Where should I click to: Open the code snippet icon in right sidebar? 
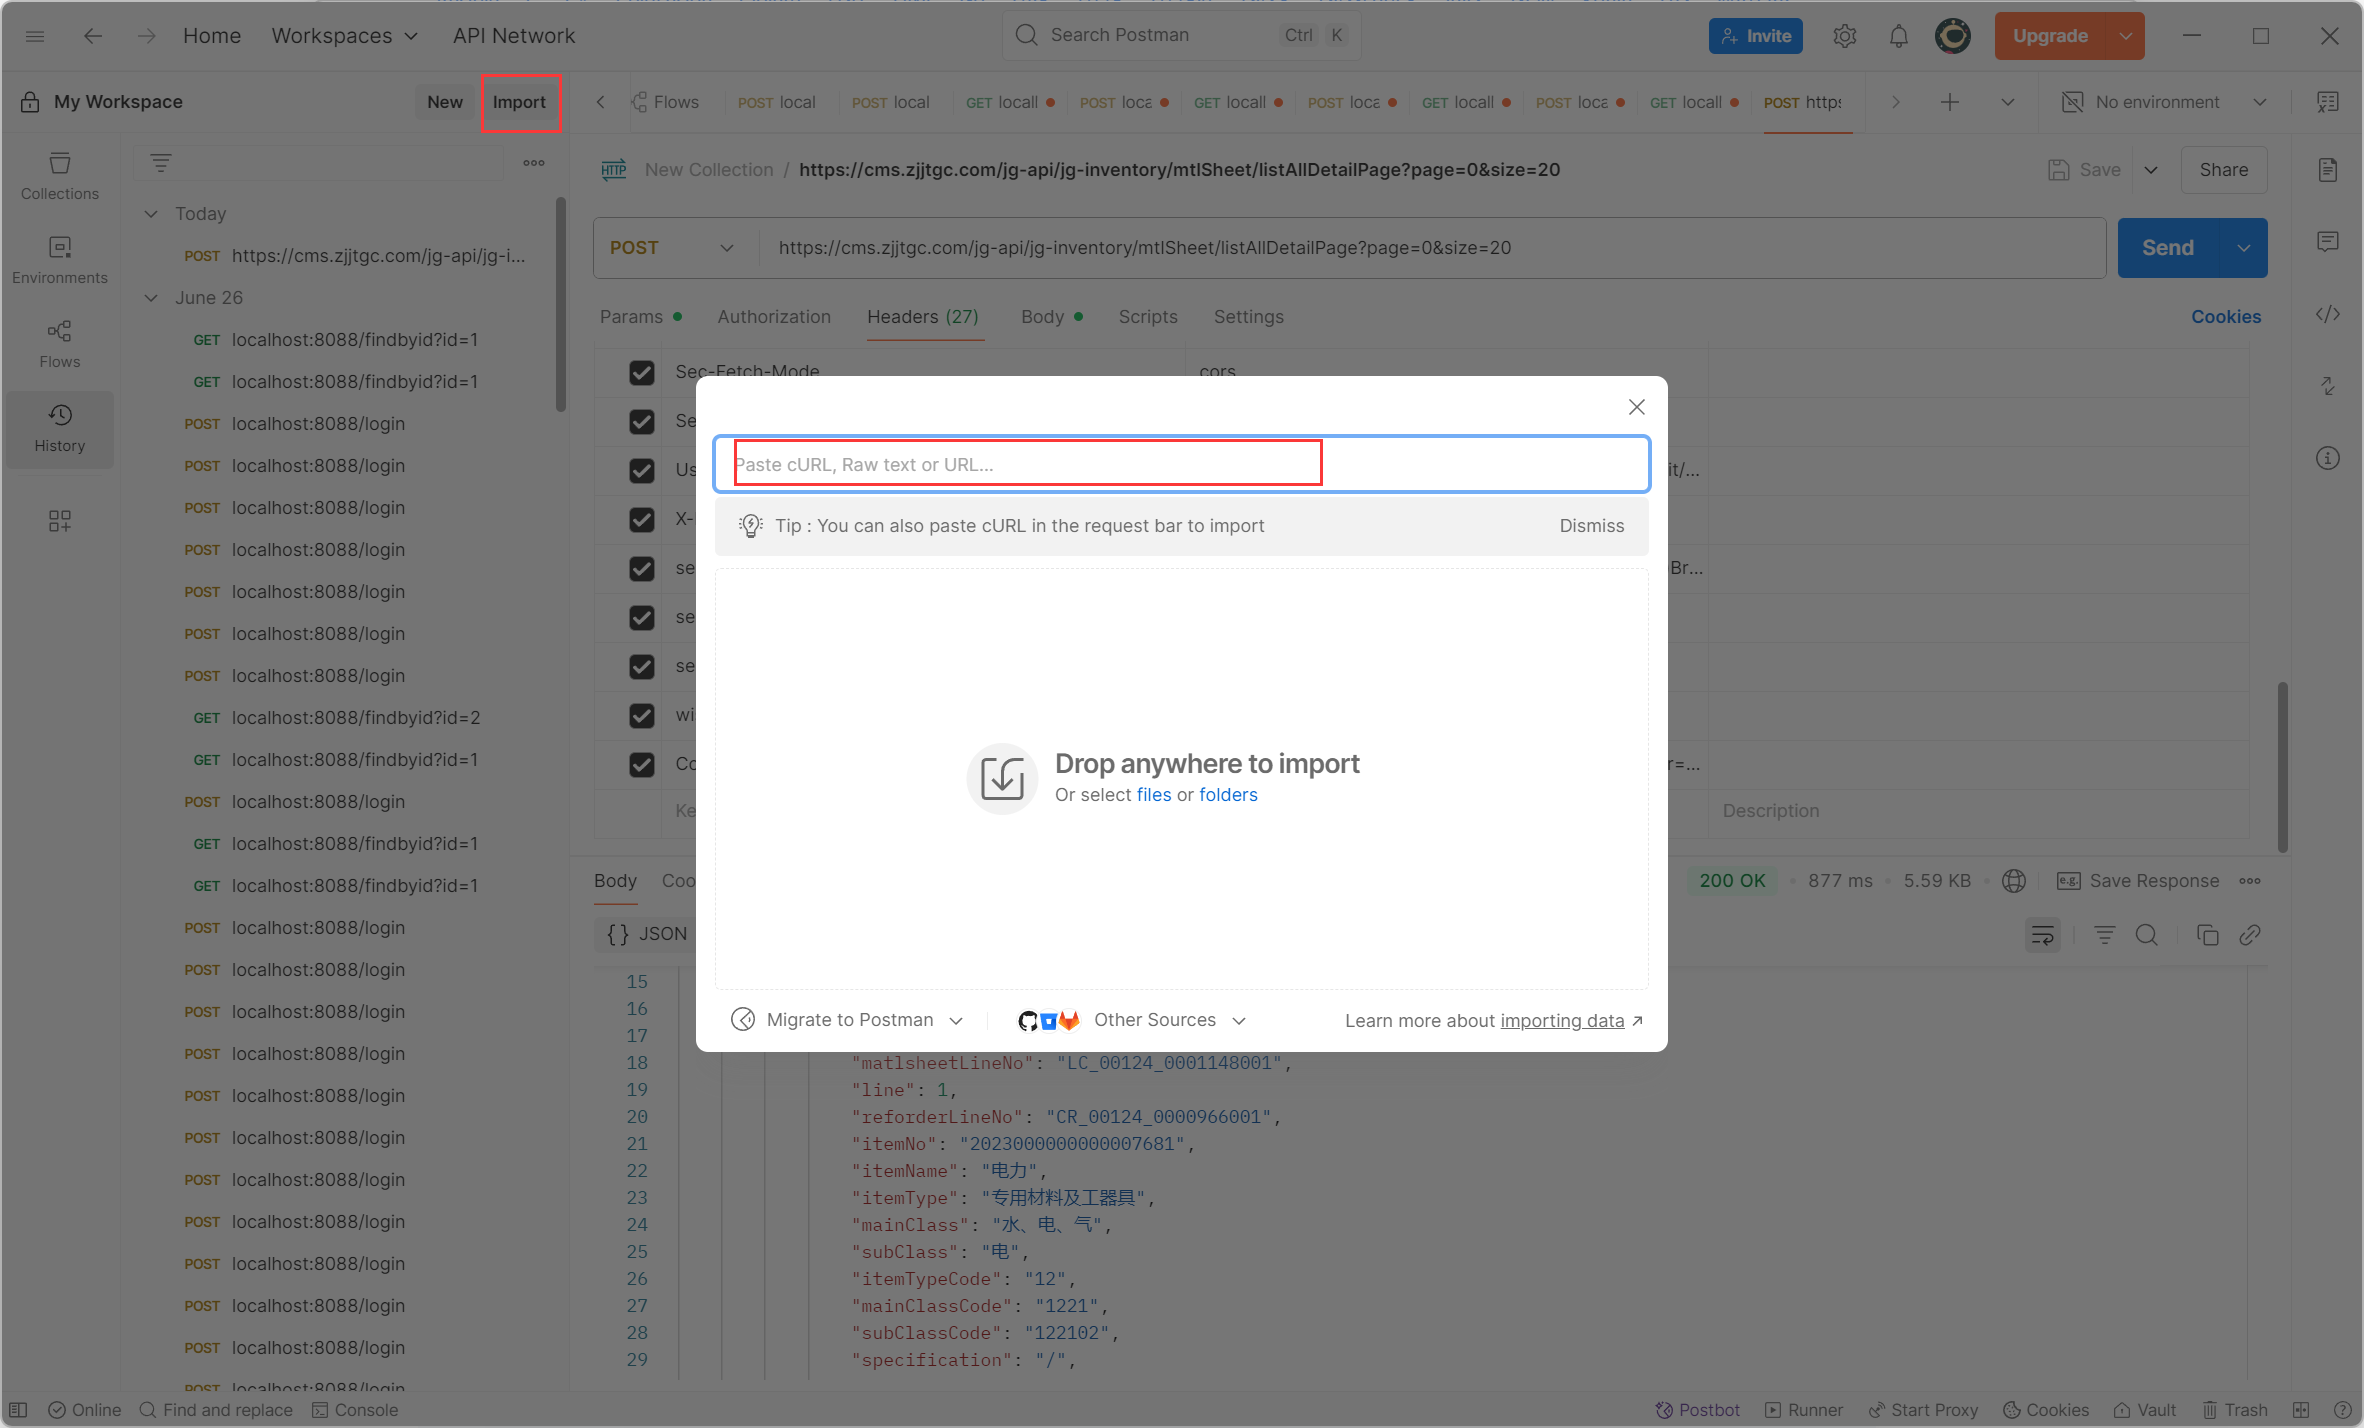click(2328, 314)
